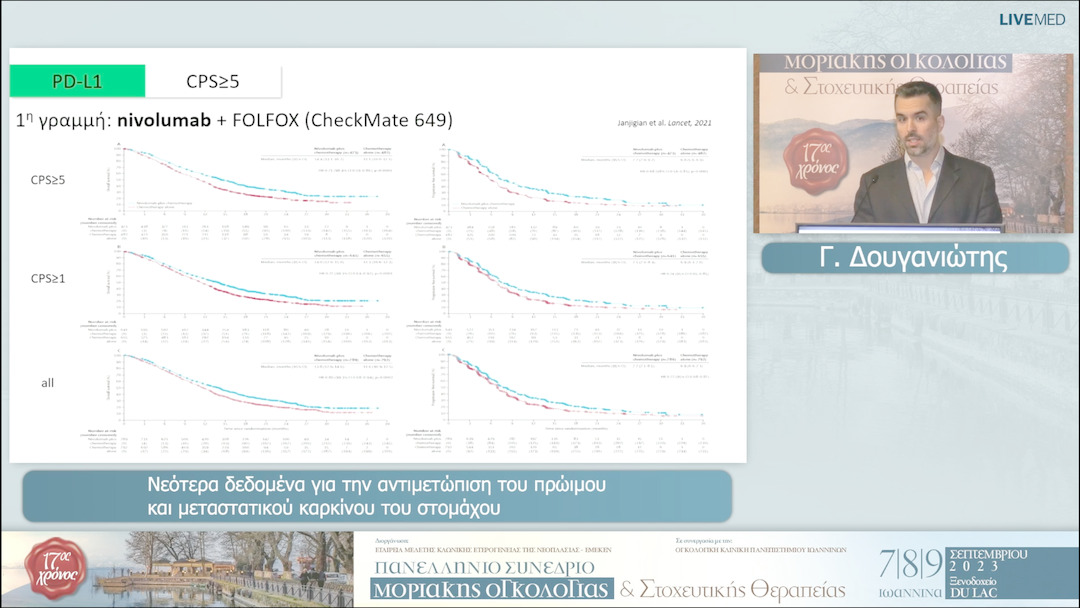Screen dimensions: 1080x608
Task: Click the Ξενοδοχείο DU LAC venue text
Action: click(973, 587)
